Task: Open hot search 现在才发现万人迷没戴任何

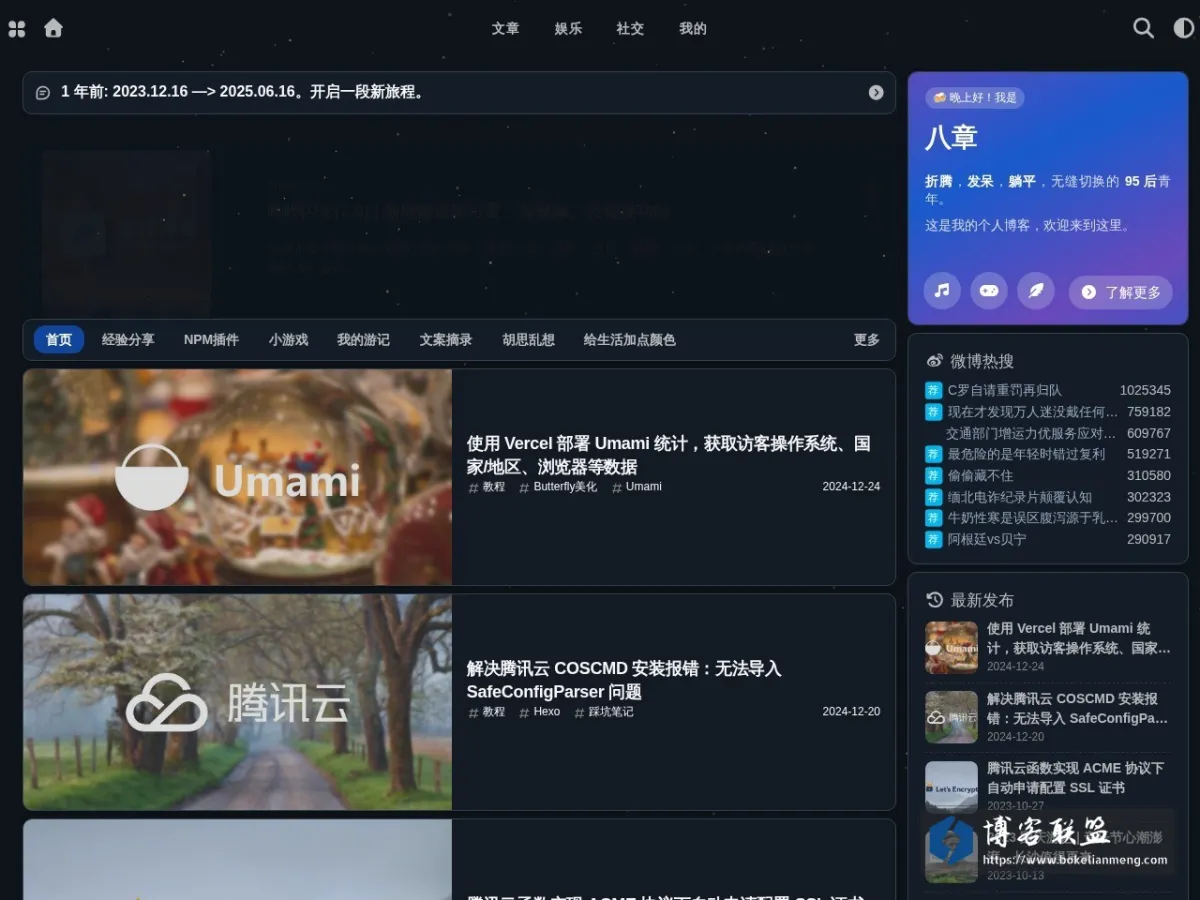Action: [1033, 411]
